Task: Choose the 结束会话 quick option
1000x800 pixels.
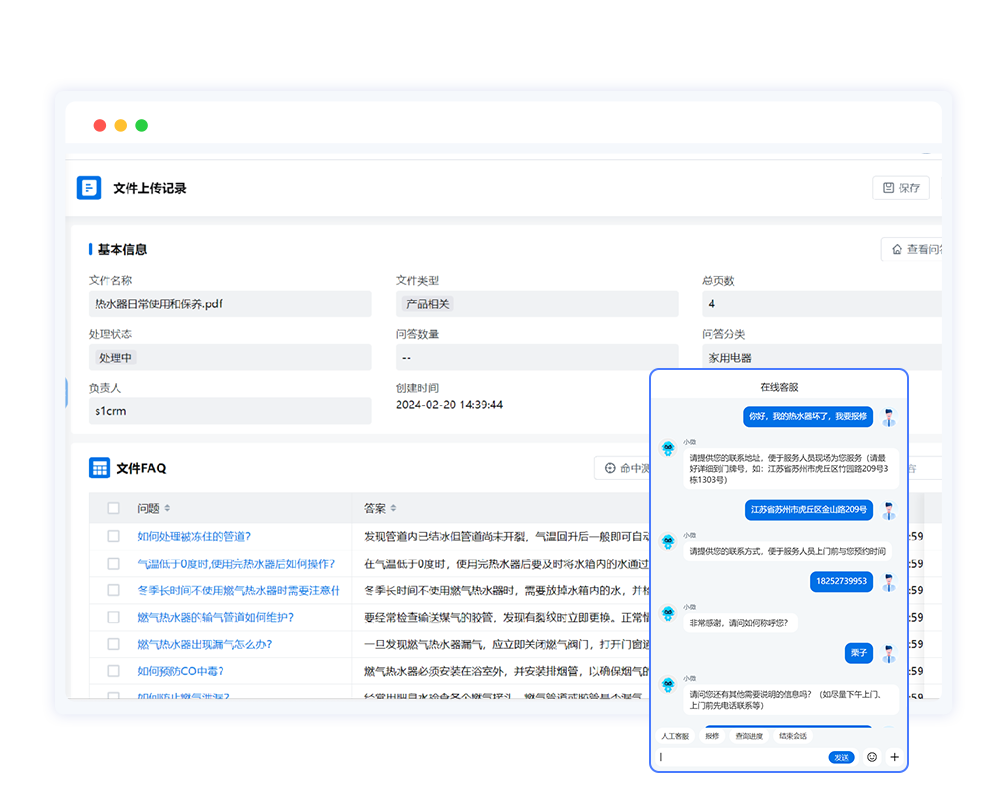Action: point(793,736)
